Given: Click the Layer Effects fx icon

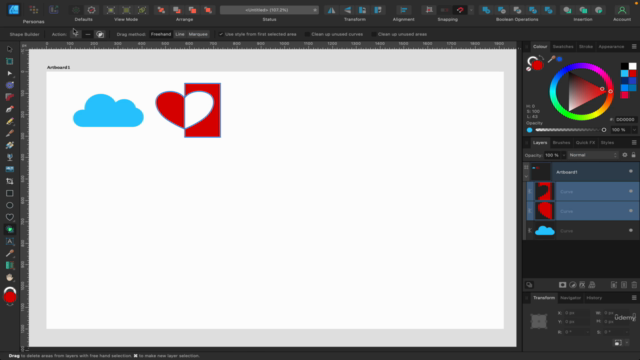Looking at the screenshot, I should (582, 285).
